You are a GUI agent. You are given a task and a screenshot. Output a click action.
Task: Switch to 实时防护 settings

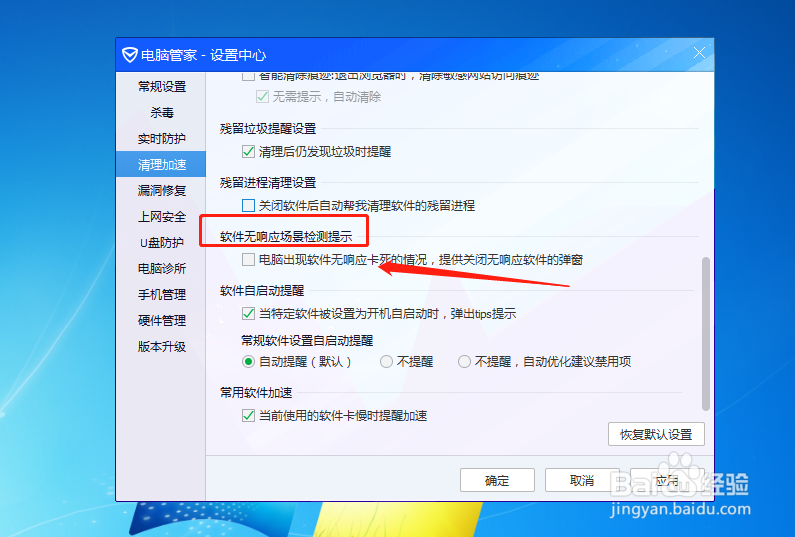[x=162, y=138]
